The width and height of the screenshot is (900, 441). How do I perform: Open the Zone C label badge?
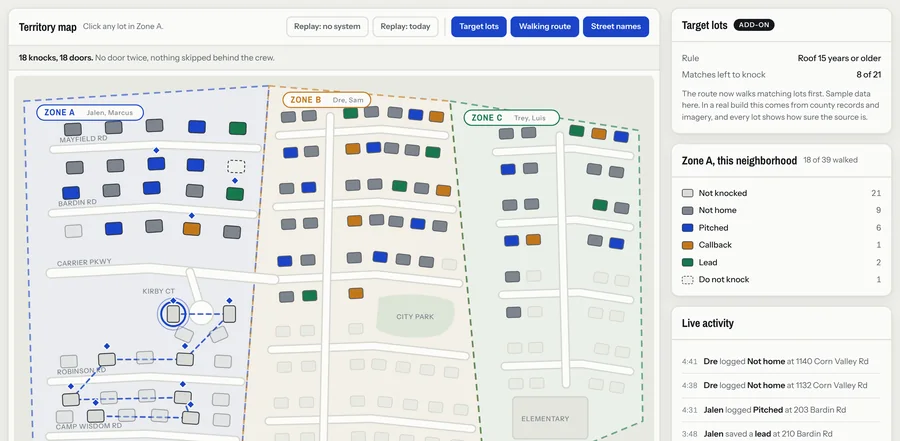[x=511, y=118]
